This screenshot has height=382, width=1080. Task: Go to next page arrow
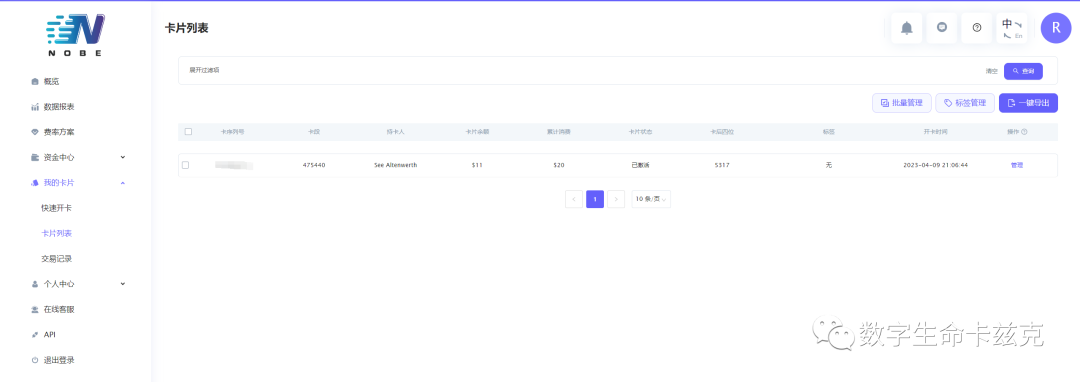616,199
